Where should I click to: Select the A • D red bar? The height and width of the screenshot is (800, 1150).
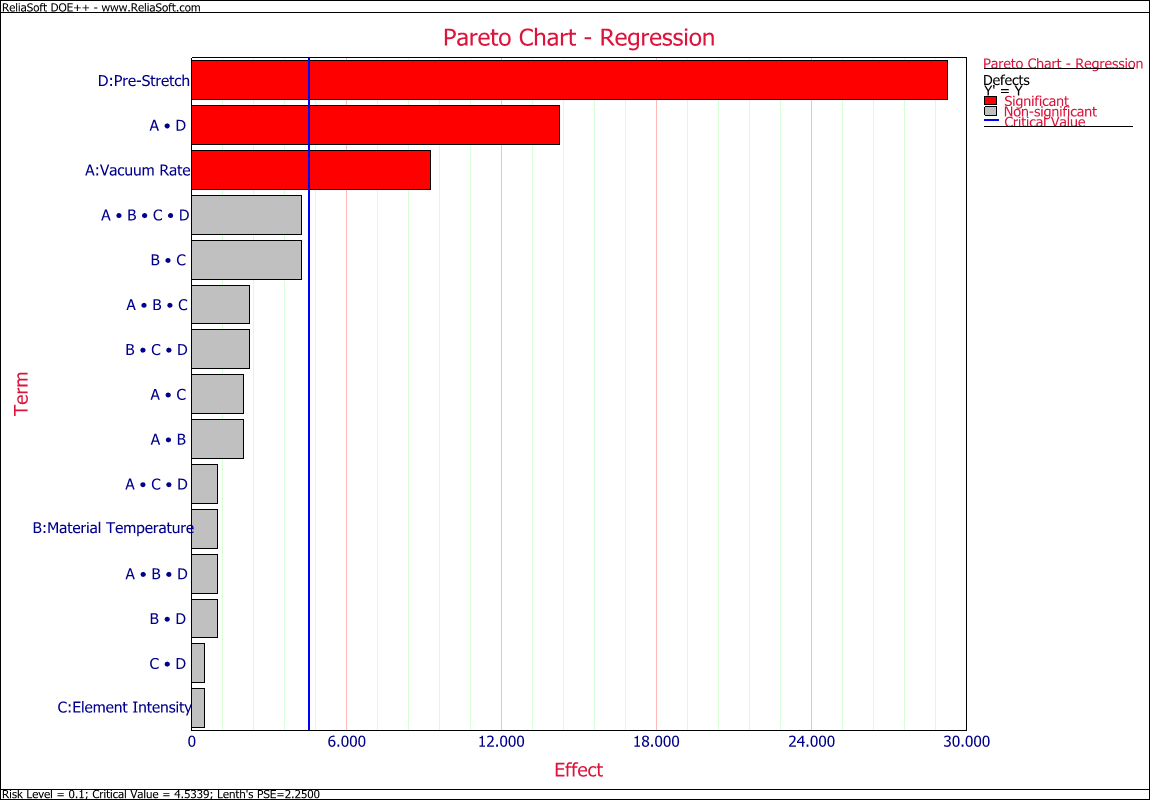coord(376,125)
